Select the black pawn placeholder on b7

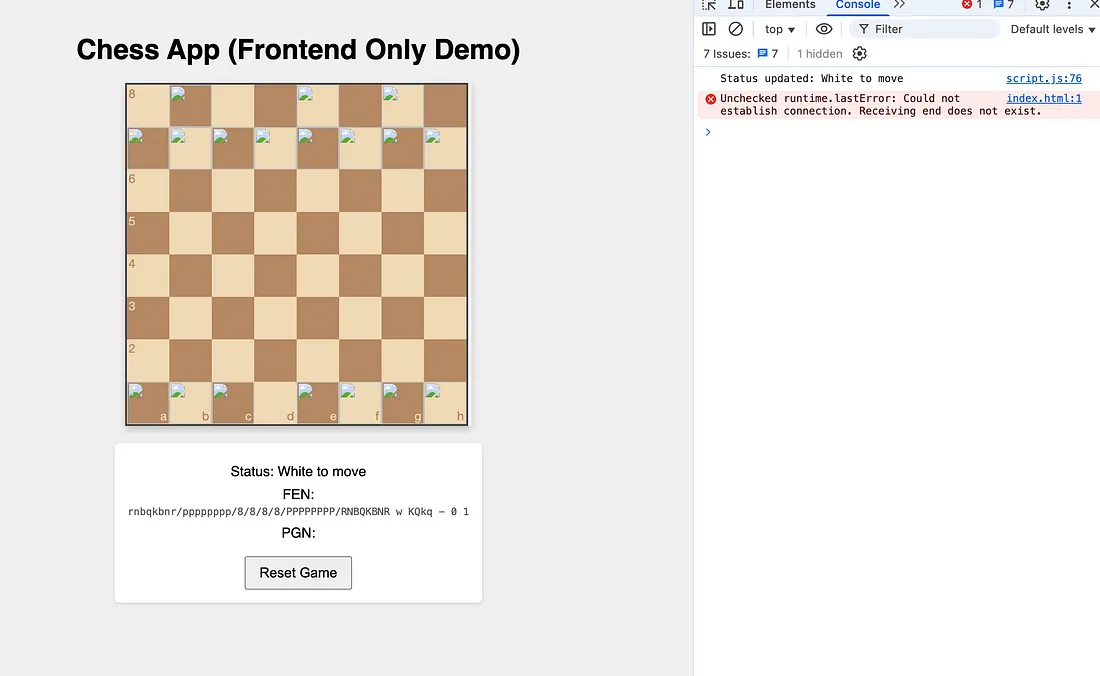tap(190, 148)
